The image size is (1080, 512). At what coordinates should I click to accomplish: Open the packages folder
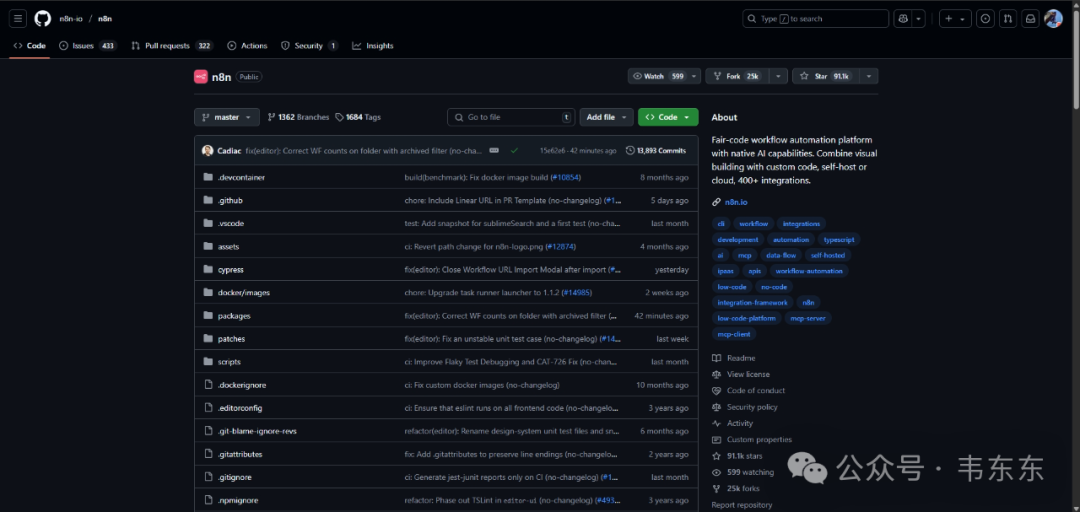tap(234, 316)
